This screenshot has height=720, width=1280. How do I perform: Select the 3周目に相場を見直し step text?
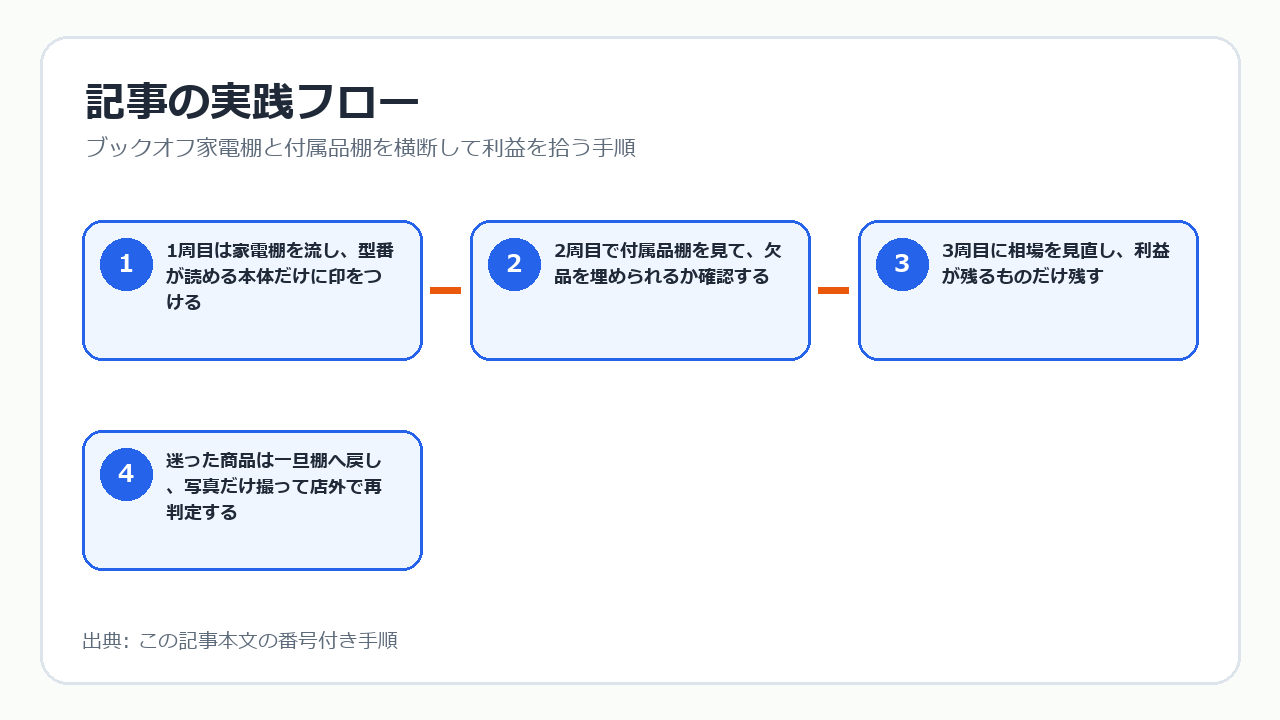1056,264
